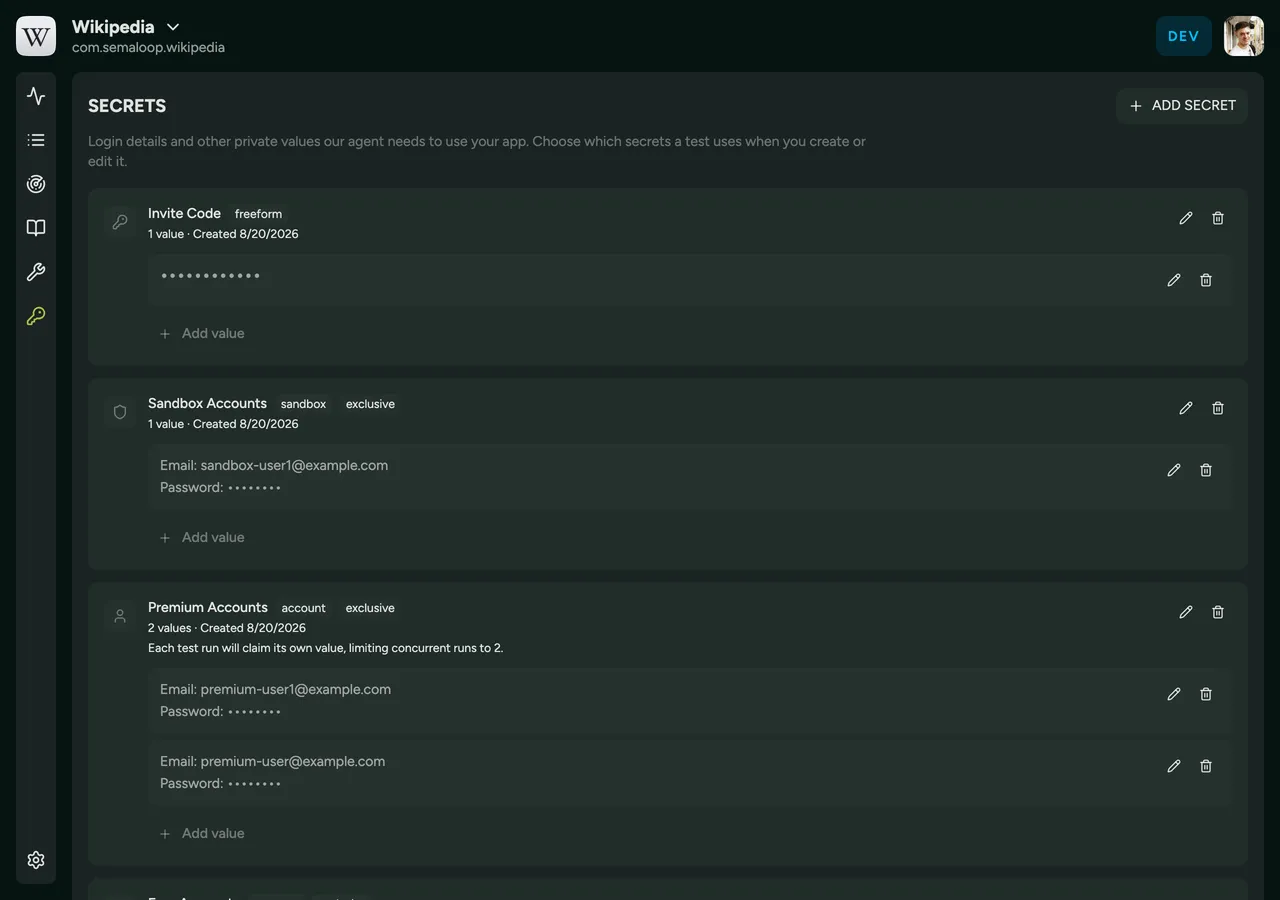Click the person icon beside Premium Accounts
Screen dimensions: 1280x900
[120, 616]
